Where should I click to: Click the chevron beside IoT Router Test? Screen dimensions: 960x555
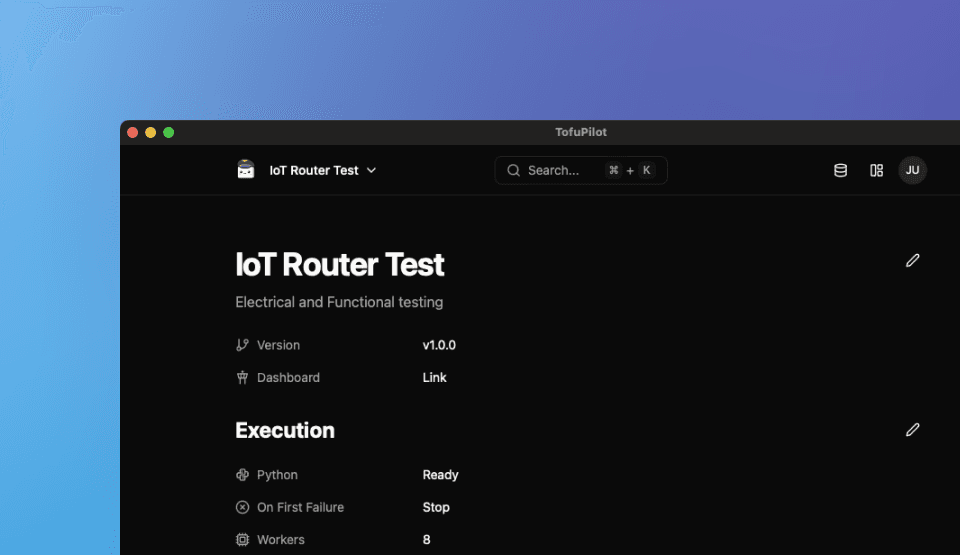tap(372, 171)
